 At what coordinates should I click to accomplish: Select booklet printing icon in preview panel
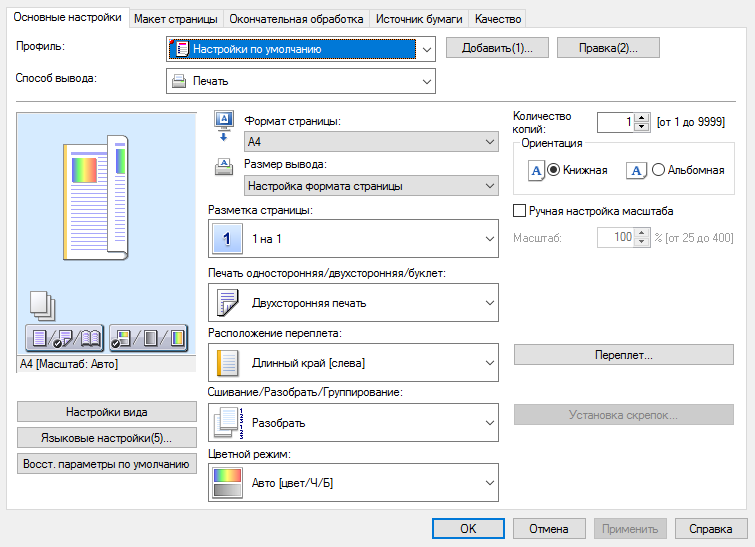(x=90, y=338)
